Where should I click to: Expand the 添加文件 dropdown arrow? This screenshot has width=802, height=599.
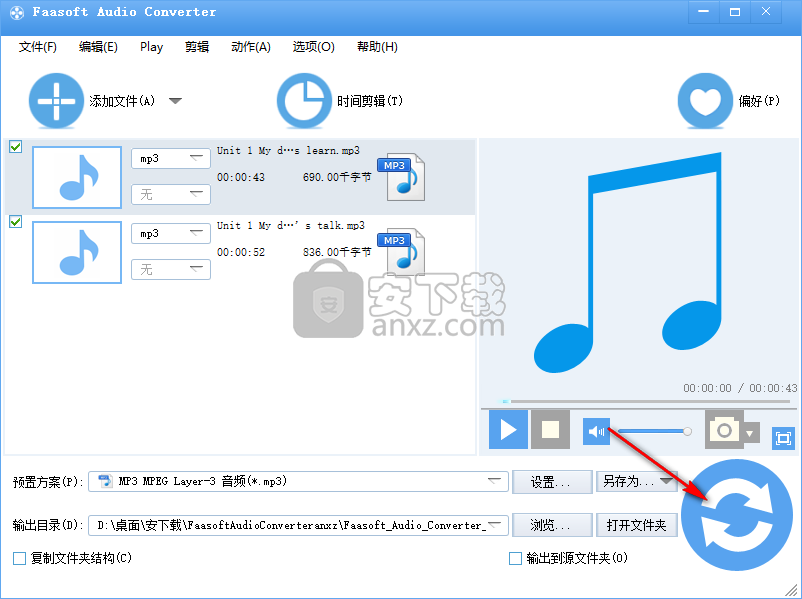coord(175,101)
